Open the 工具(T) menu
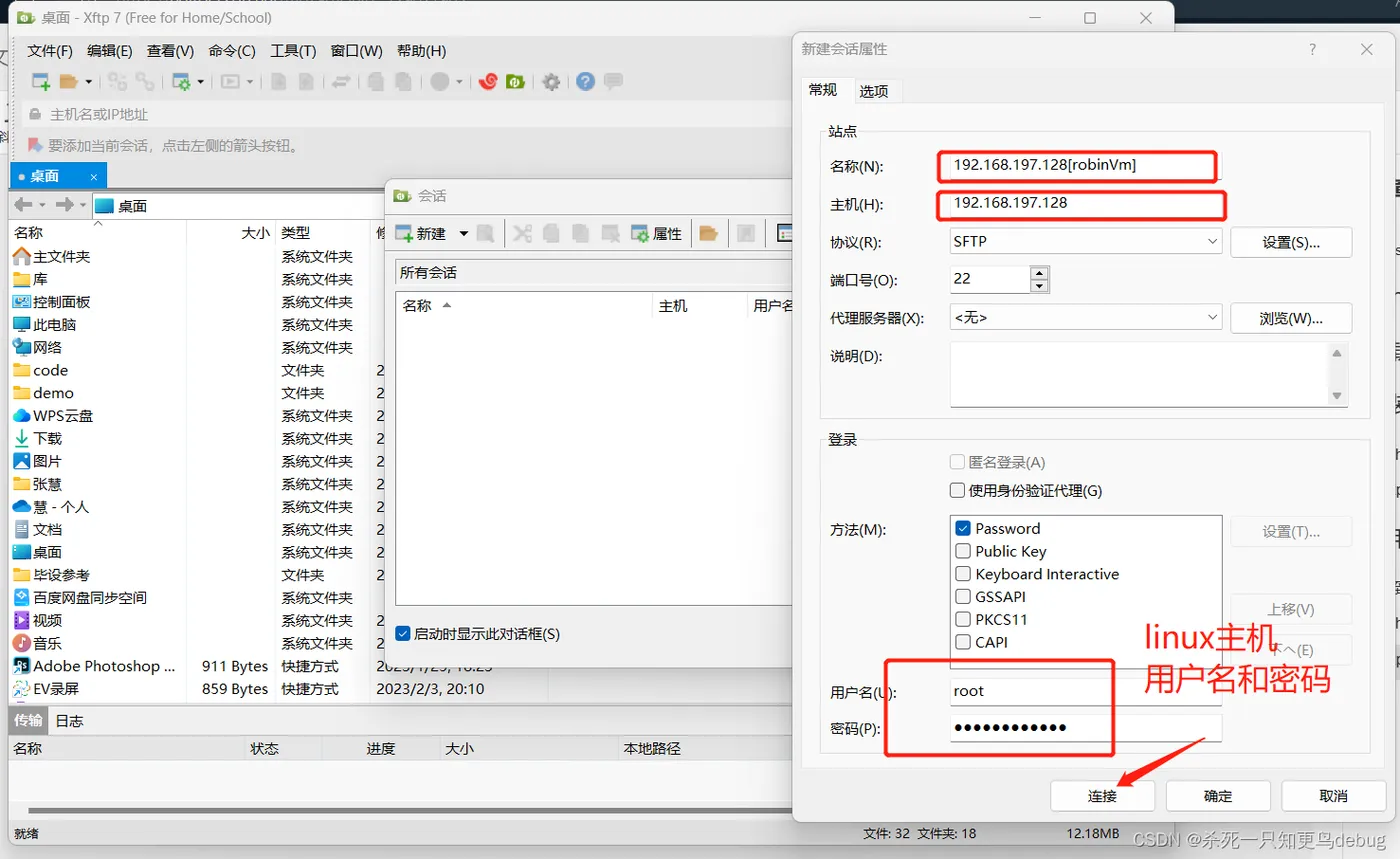 pyautogui.click(x=294, y=51)
